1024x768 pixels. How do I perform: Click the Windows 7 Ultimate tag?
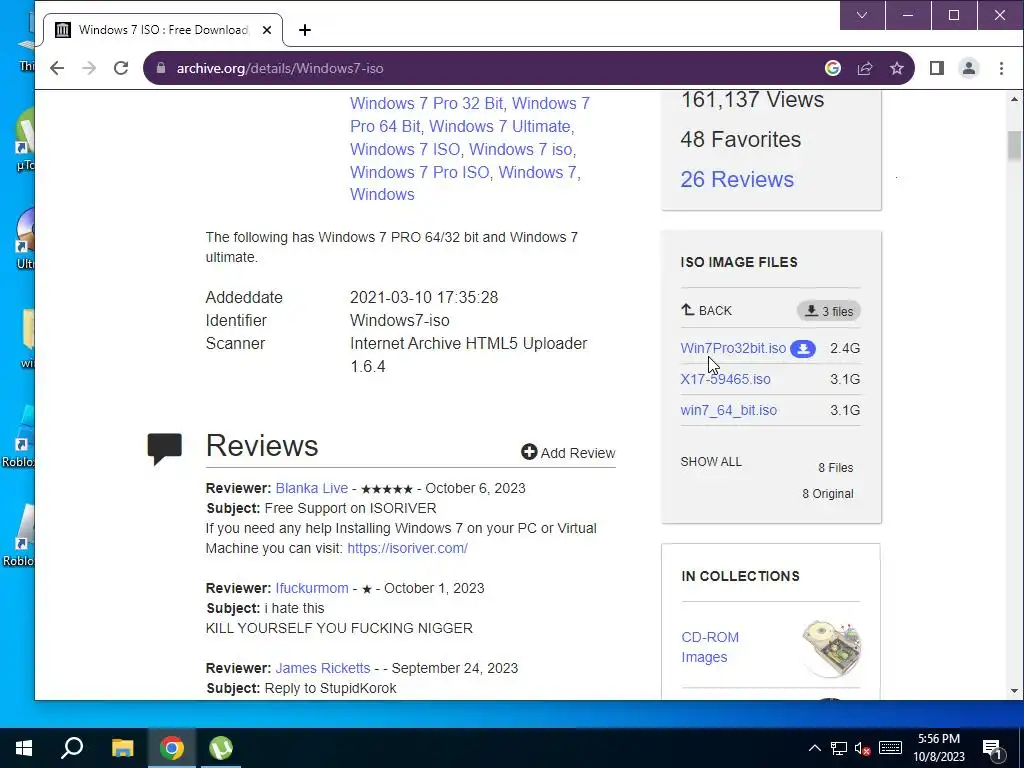coord(500,126)
